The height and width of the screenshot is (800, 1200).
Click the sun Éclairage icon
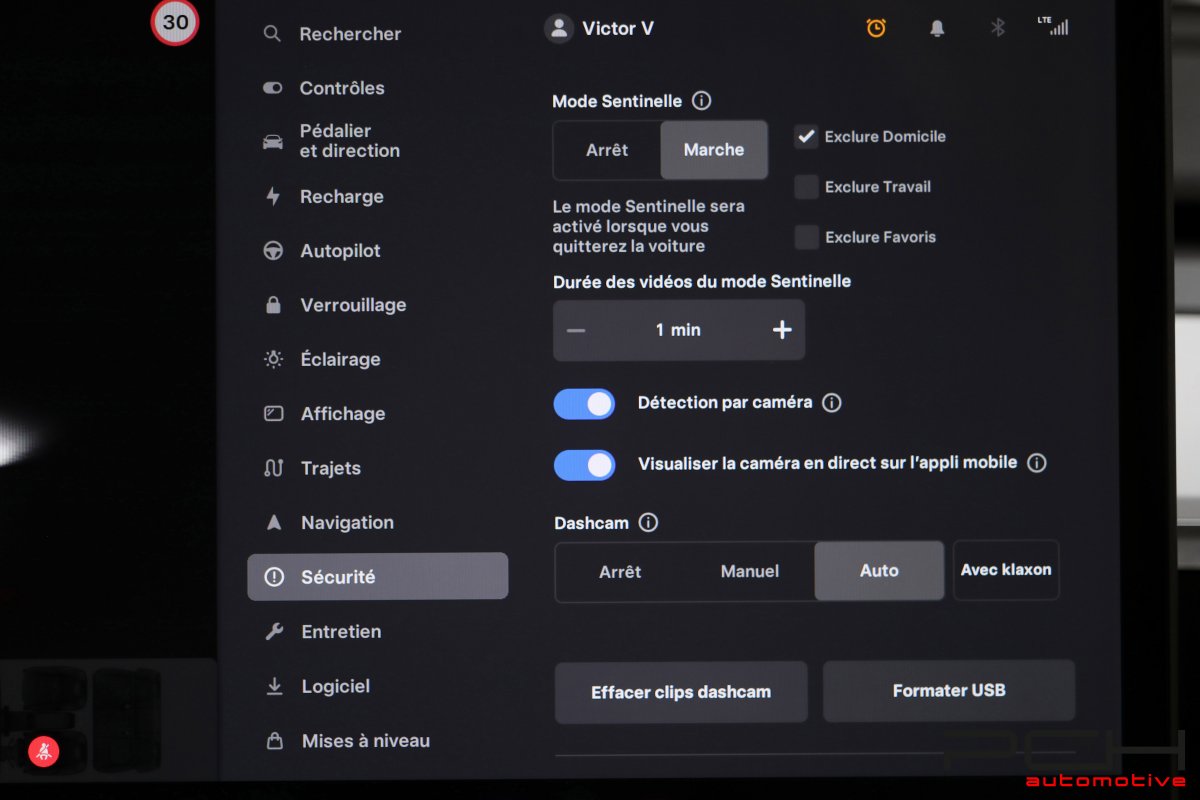[273, 359]
